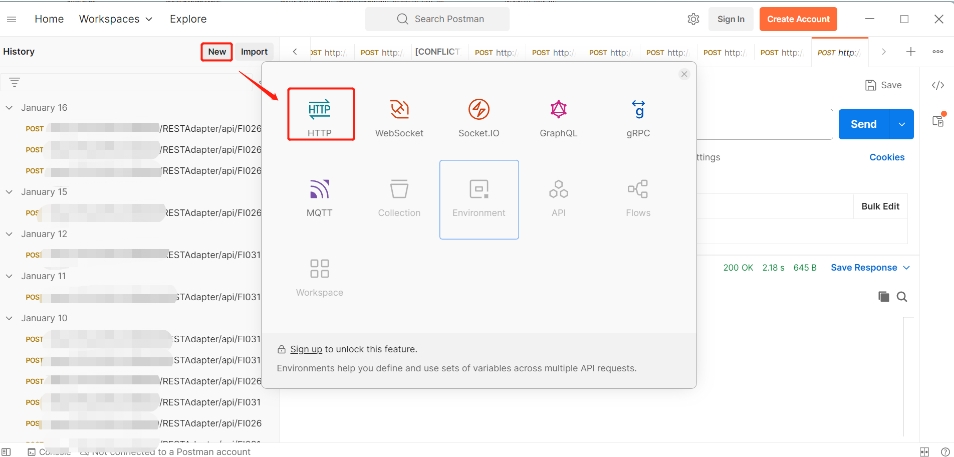Switch to the active last POST tab
The height and width of the screenshot is (457, 954).
coord(839,52)
